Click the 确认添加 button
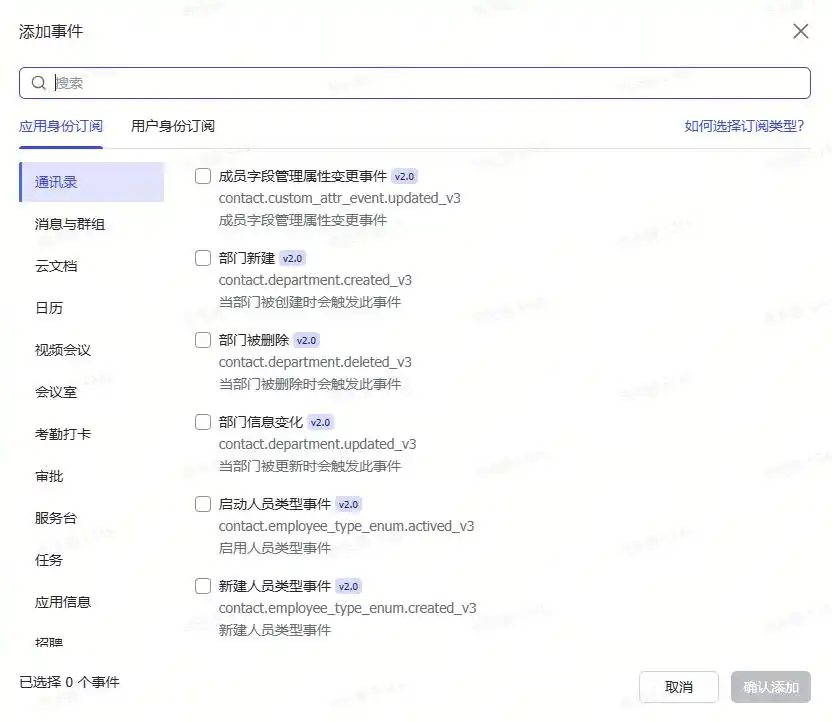Viewport: 832px width, 722px height. [x=770, y=687]
